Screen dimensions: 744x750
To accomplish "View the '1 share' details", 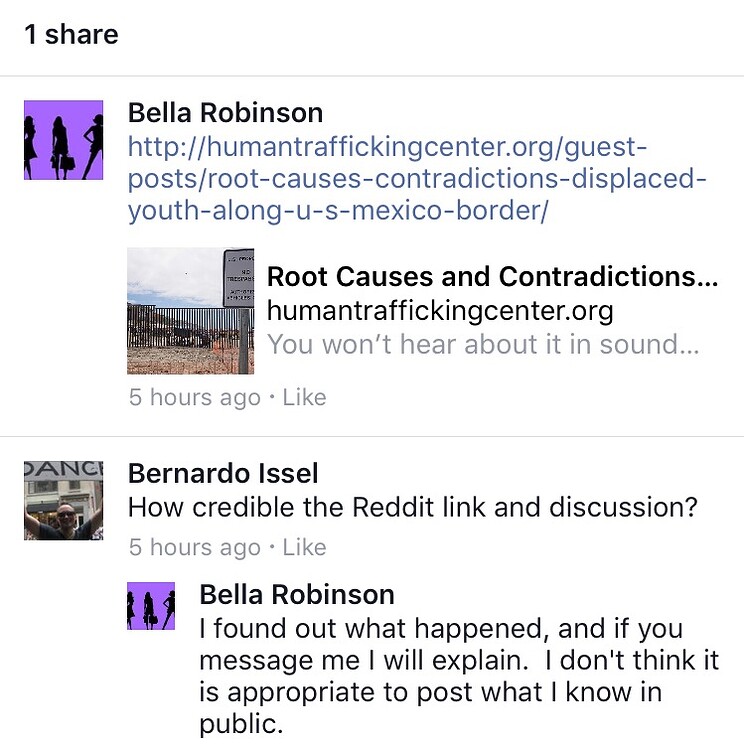I will tap(71, 35).
